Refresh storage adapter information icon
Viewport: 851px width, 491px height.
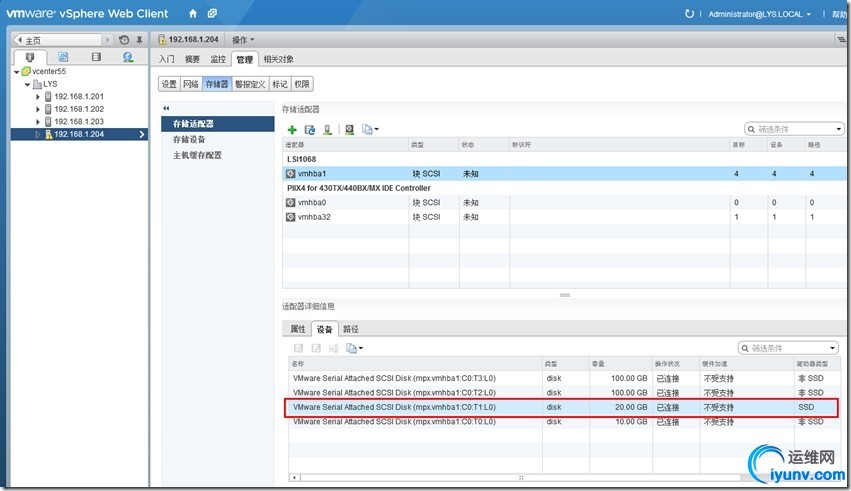[309, 129]
